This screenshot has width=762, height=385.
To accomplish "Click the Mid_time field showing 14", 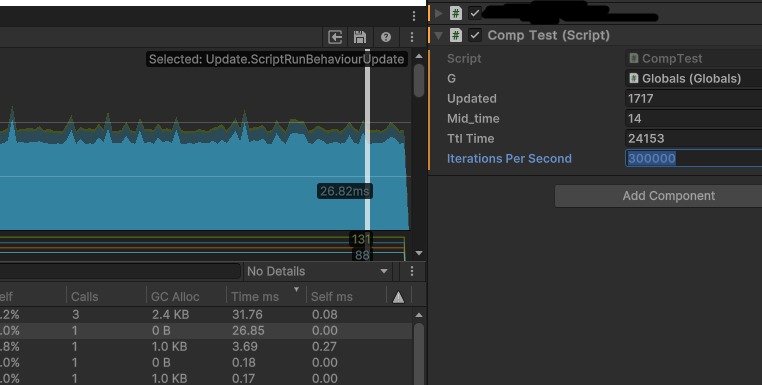I will (693, 119).
